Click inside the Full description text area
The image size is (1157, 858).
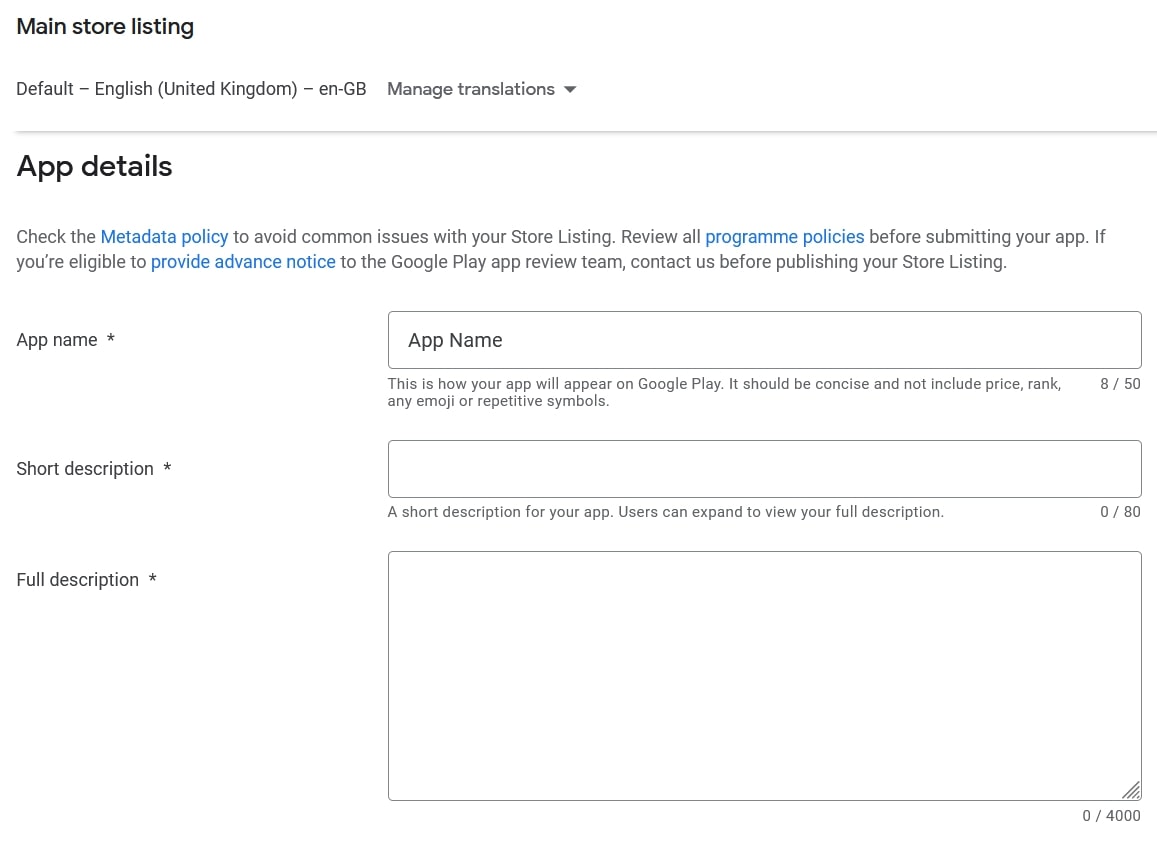pyautogui.click(x=764, y=676)
